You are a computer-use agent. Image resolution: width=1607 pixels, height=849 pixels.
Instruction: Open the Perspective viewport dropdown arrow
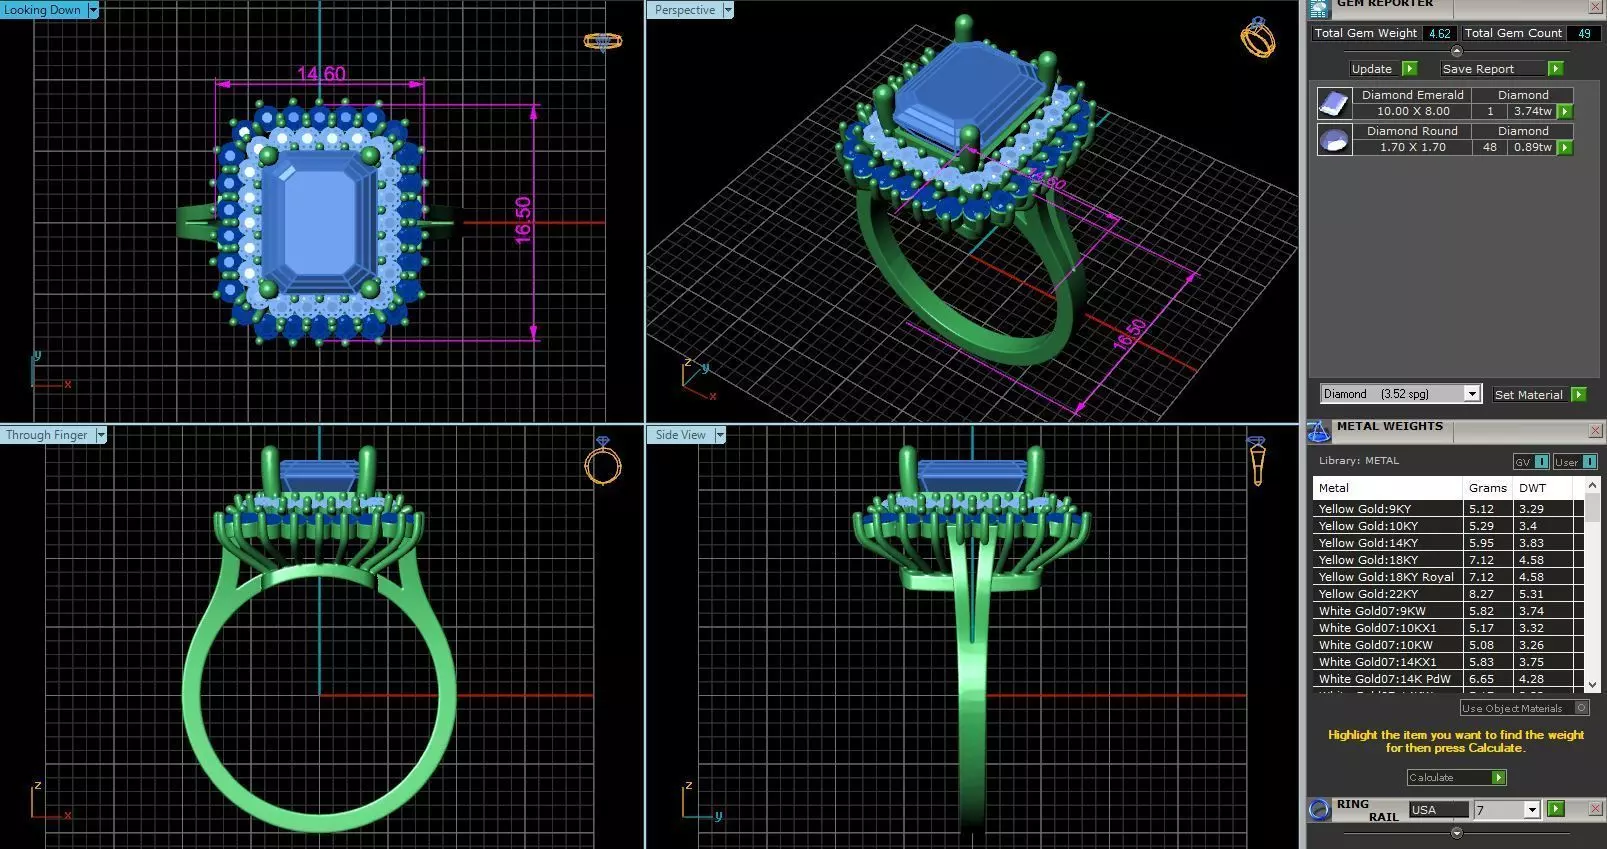pyautogui.click(x=728, y=10)
